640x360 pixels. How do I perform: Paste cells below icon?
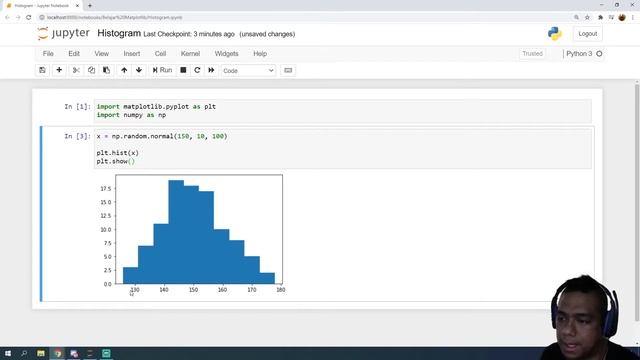pyautogui.click(x=106, y=70)
